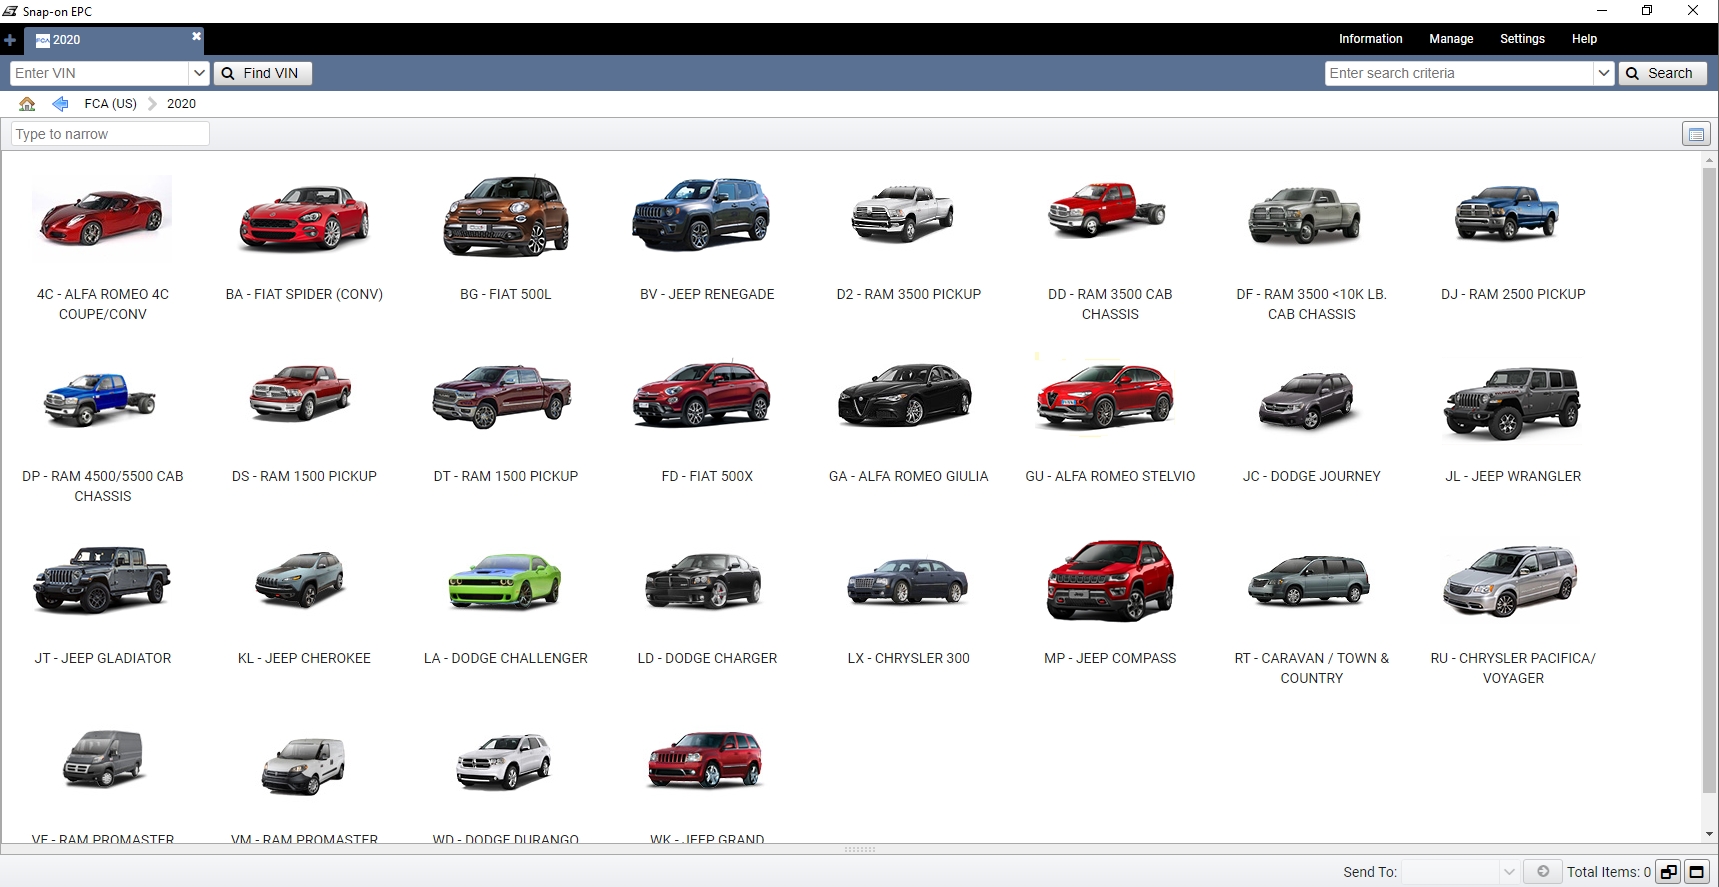Viewport: 1719px width, 887px height.
Task: Select the Alfa Romeo Stelvio thumbnail
Action: (x=1105, y=396)
